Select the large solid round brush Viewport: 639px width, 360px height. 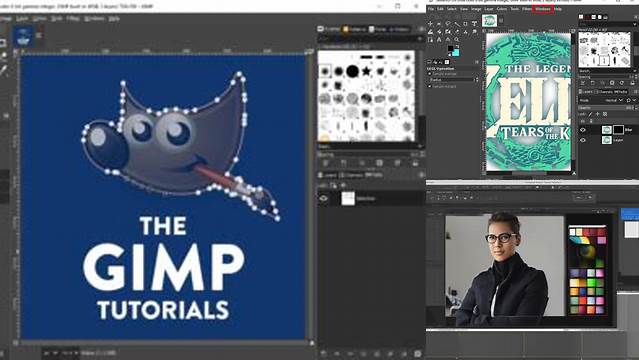[353, 71]
